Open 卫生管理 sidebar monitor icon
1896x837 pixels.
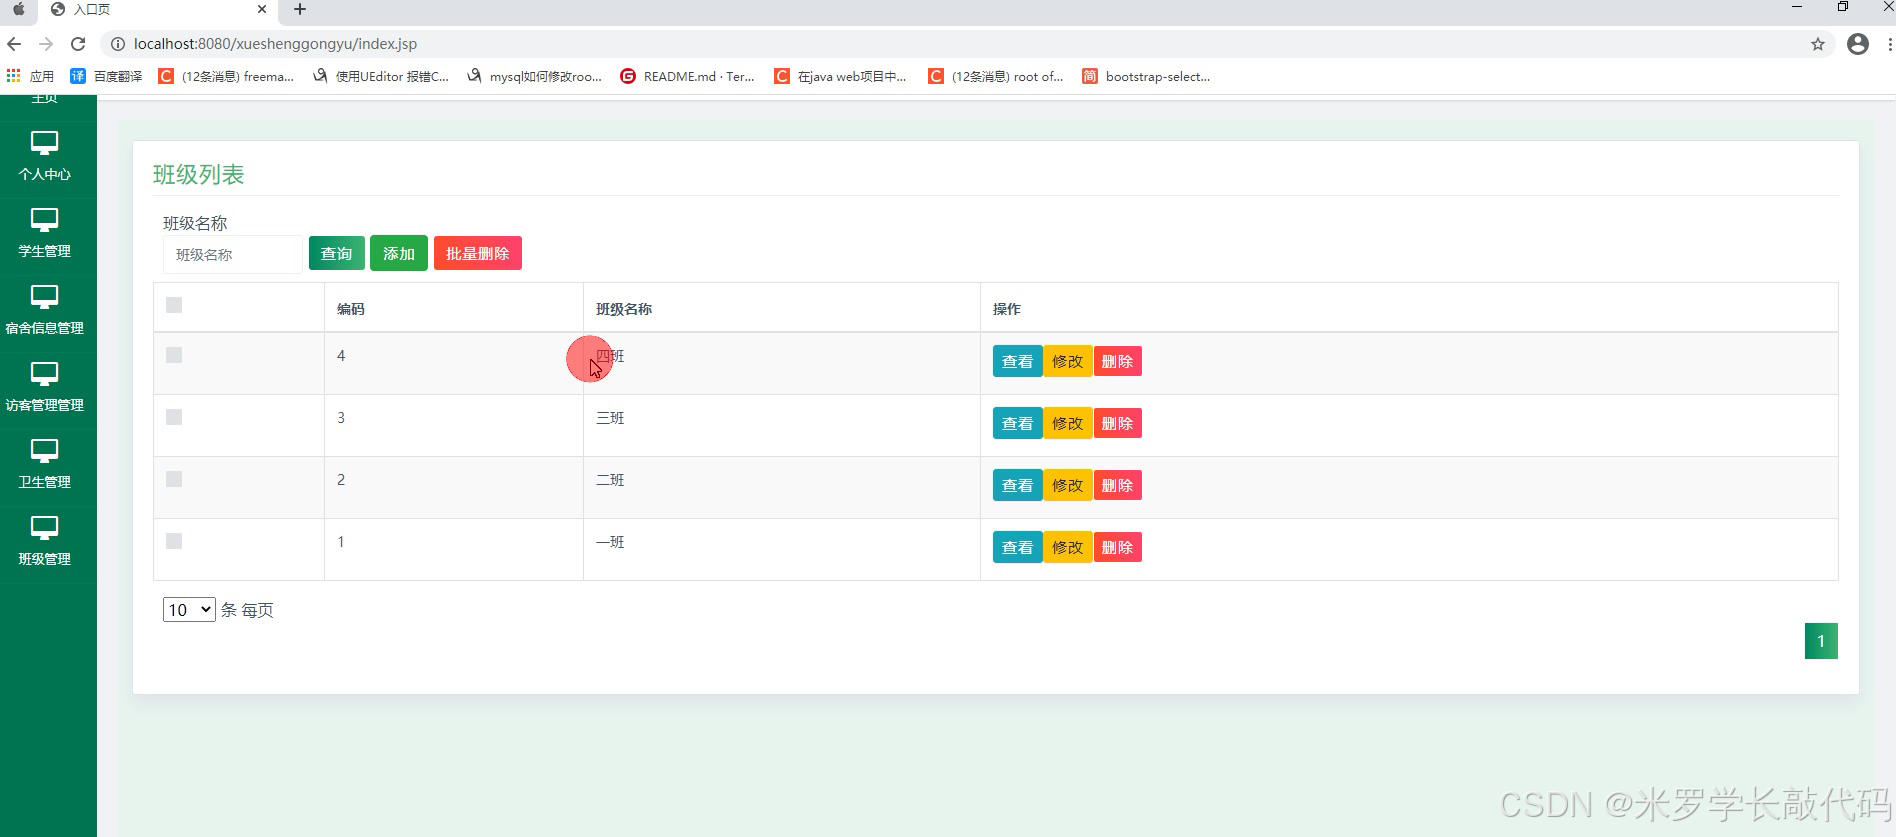pyautogui.click(x=44, y=451)
